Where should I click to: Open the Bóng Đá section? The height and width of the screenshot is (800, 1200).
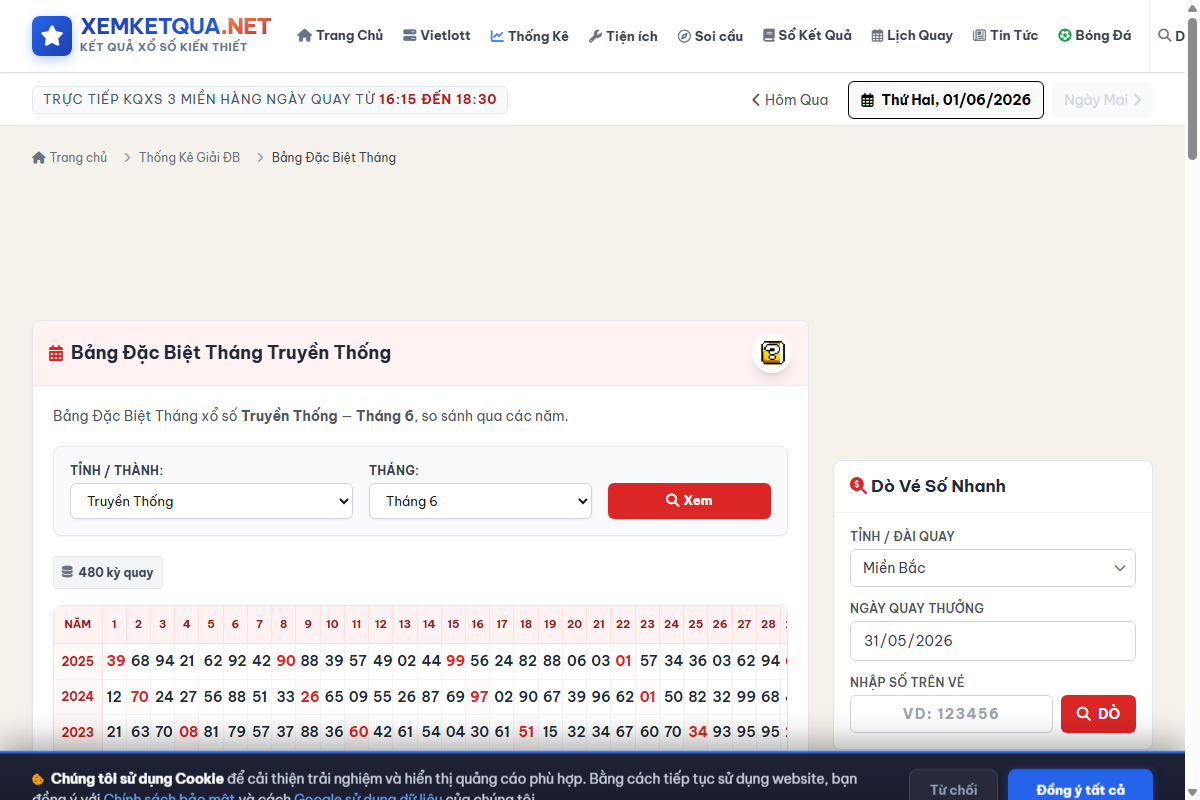(1095, 36)
